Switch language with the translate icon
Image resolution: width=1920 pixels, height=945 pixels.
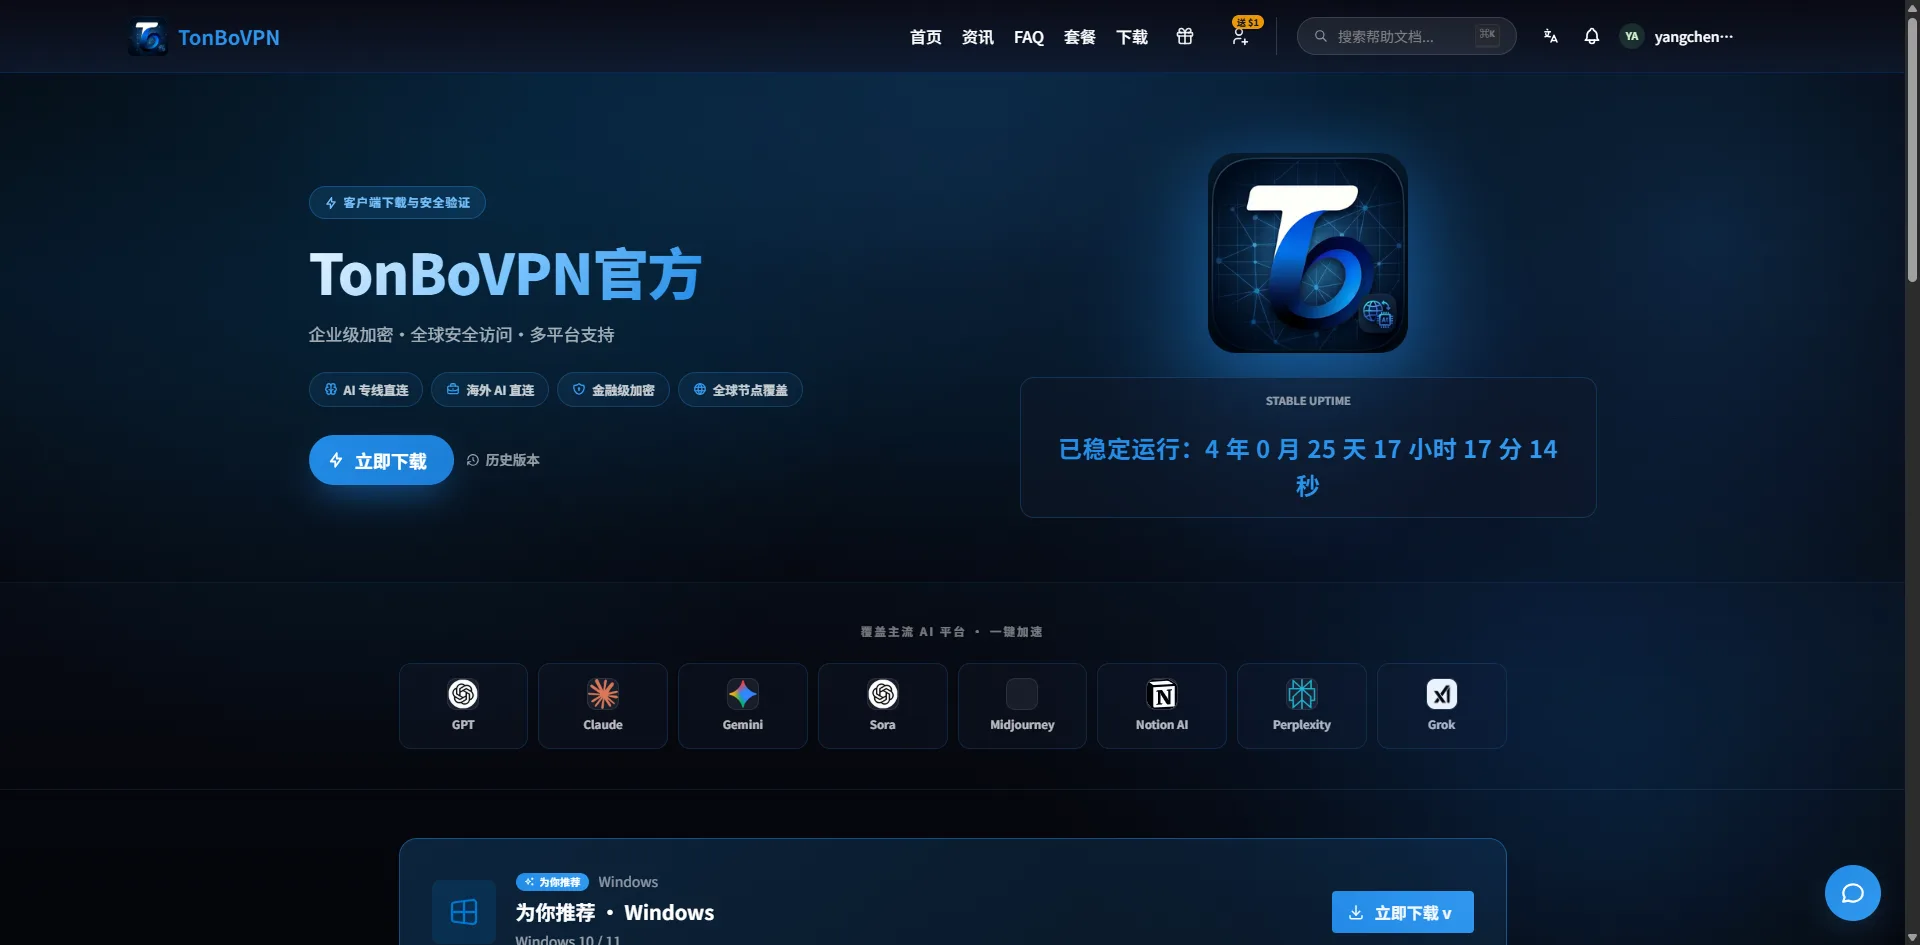click(x=1550, y=36)
